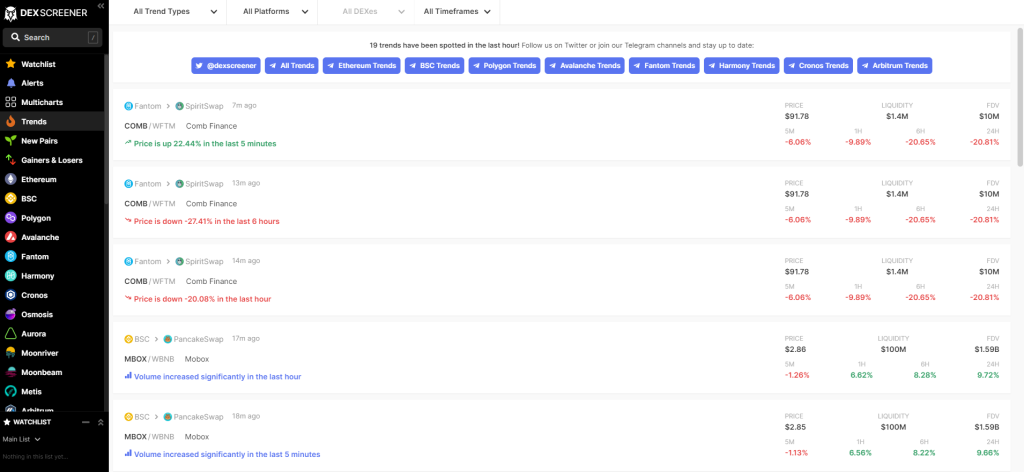
Task: Open the All Timeframes dropdown
Action: tap(457, 11)
